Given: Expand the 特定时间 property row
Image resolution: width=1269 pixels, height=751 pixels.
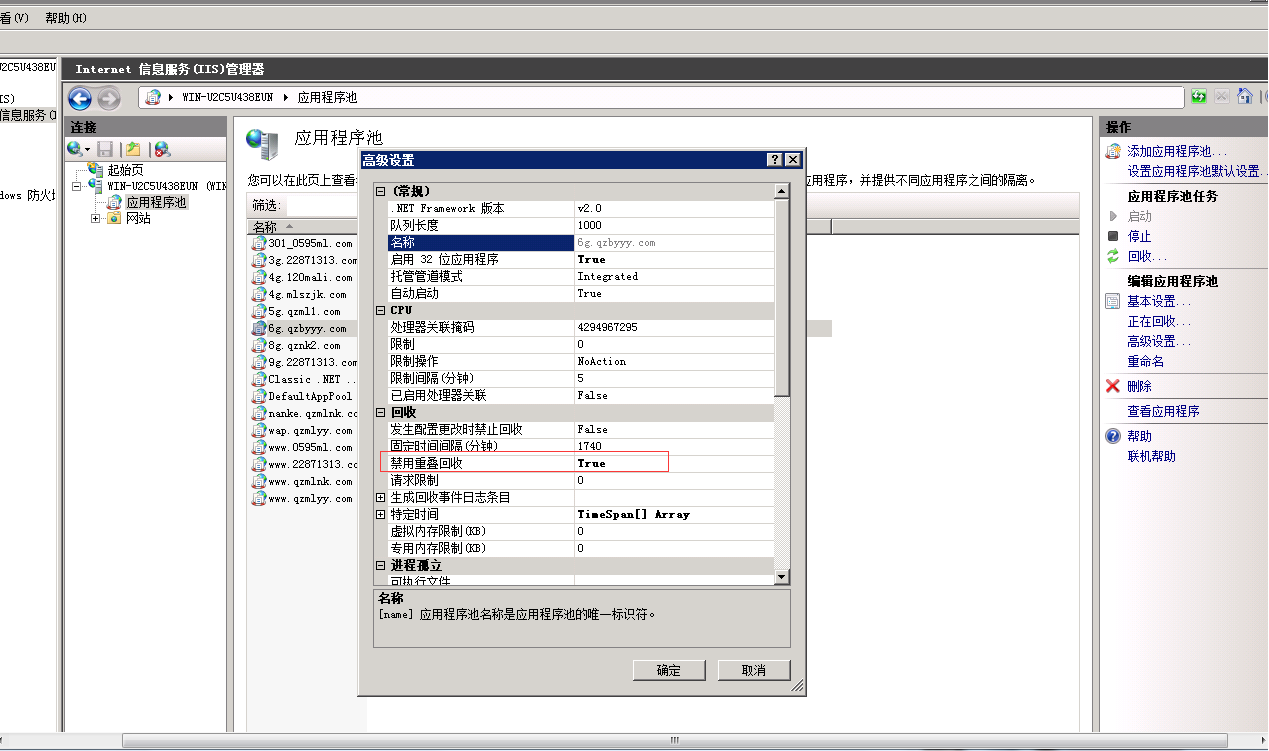Looking at the screenshot, I should coord(380,514).
